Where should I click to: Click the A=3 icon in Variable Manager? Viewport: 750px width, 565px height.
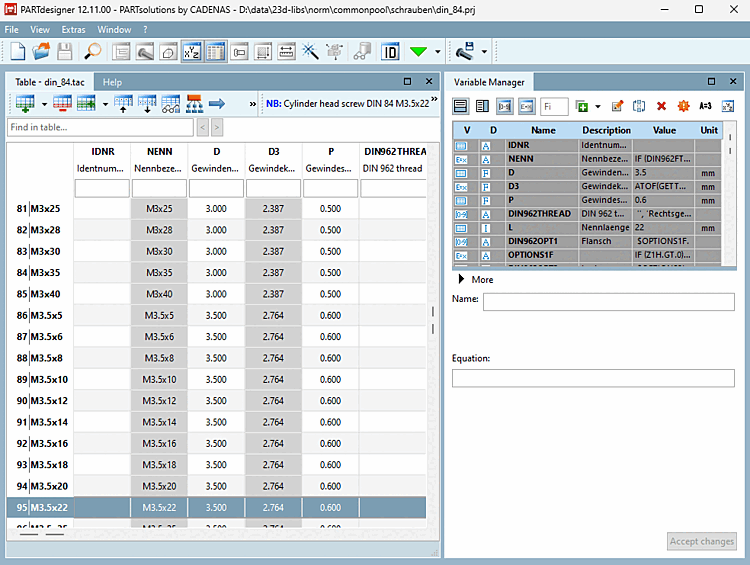pyautogui.click(x=705, y=106)
